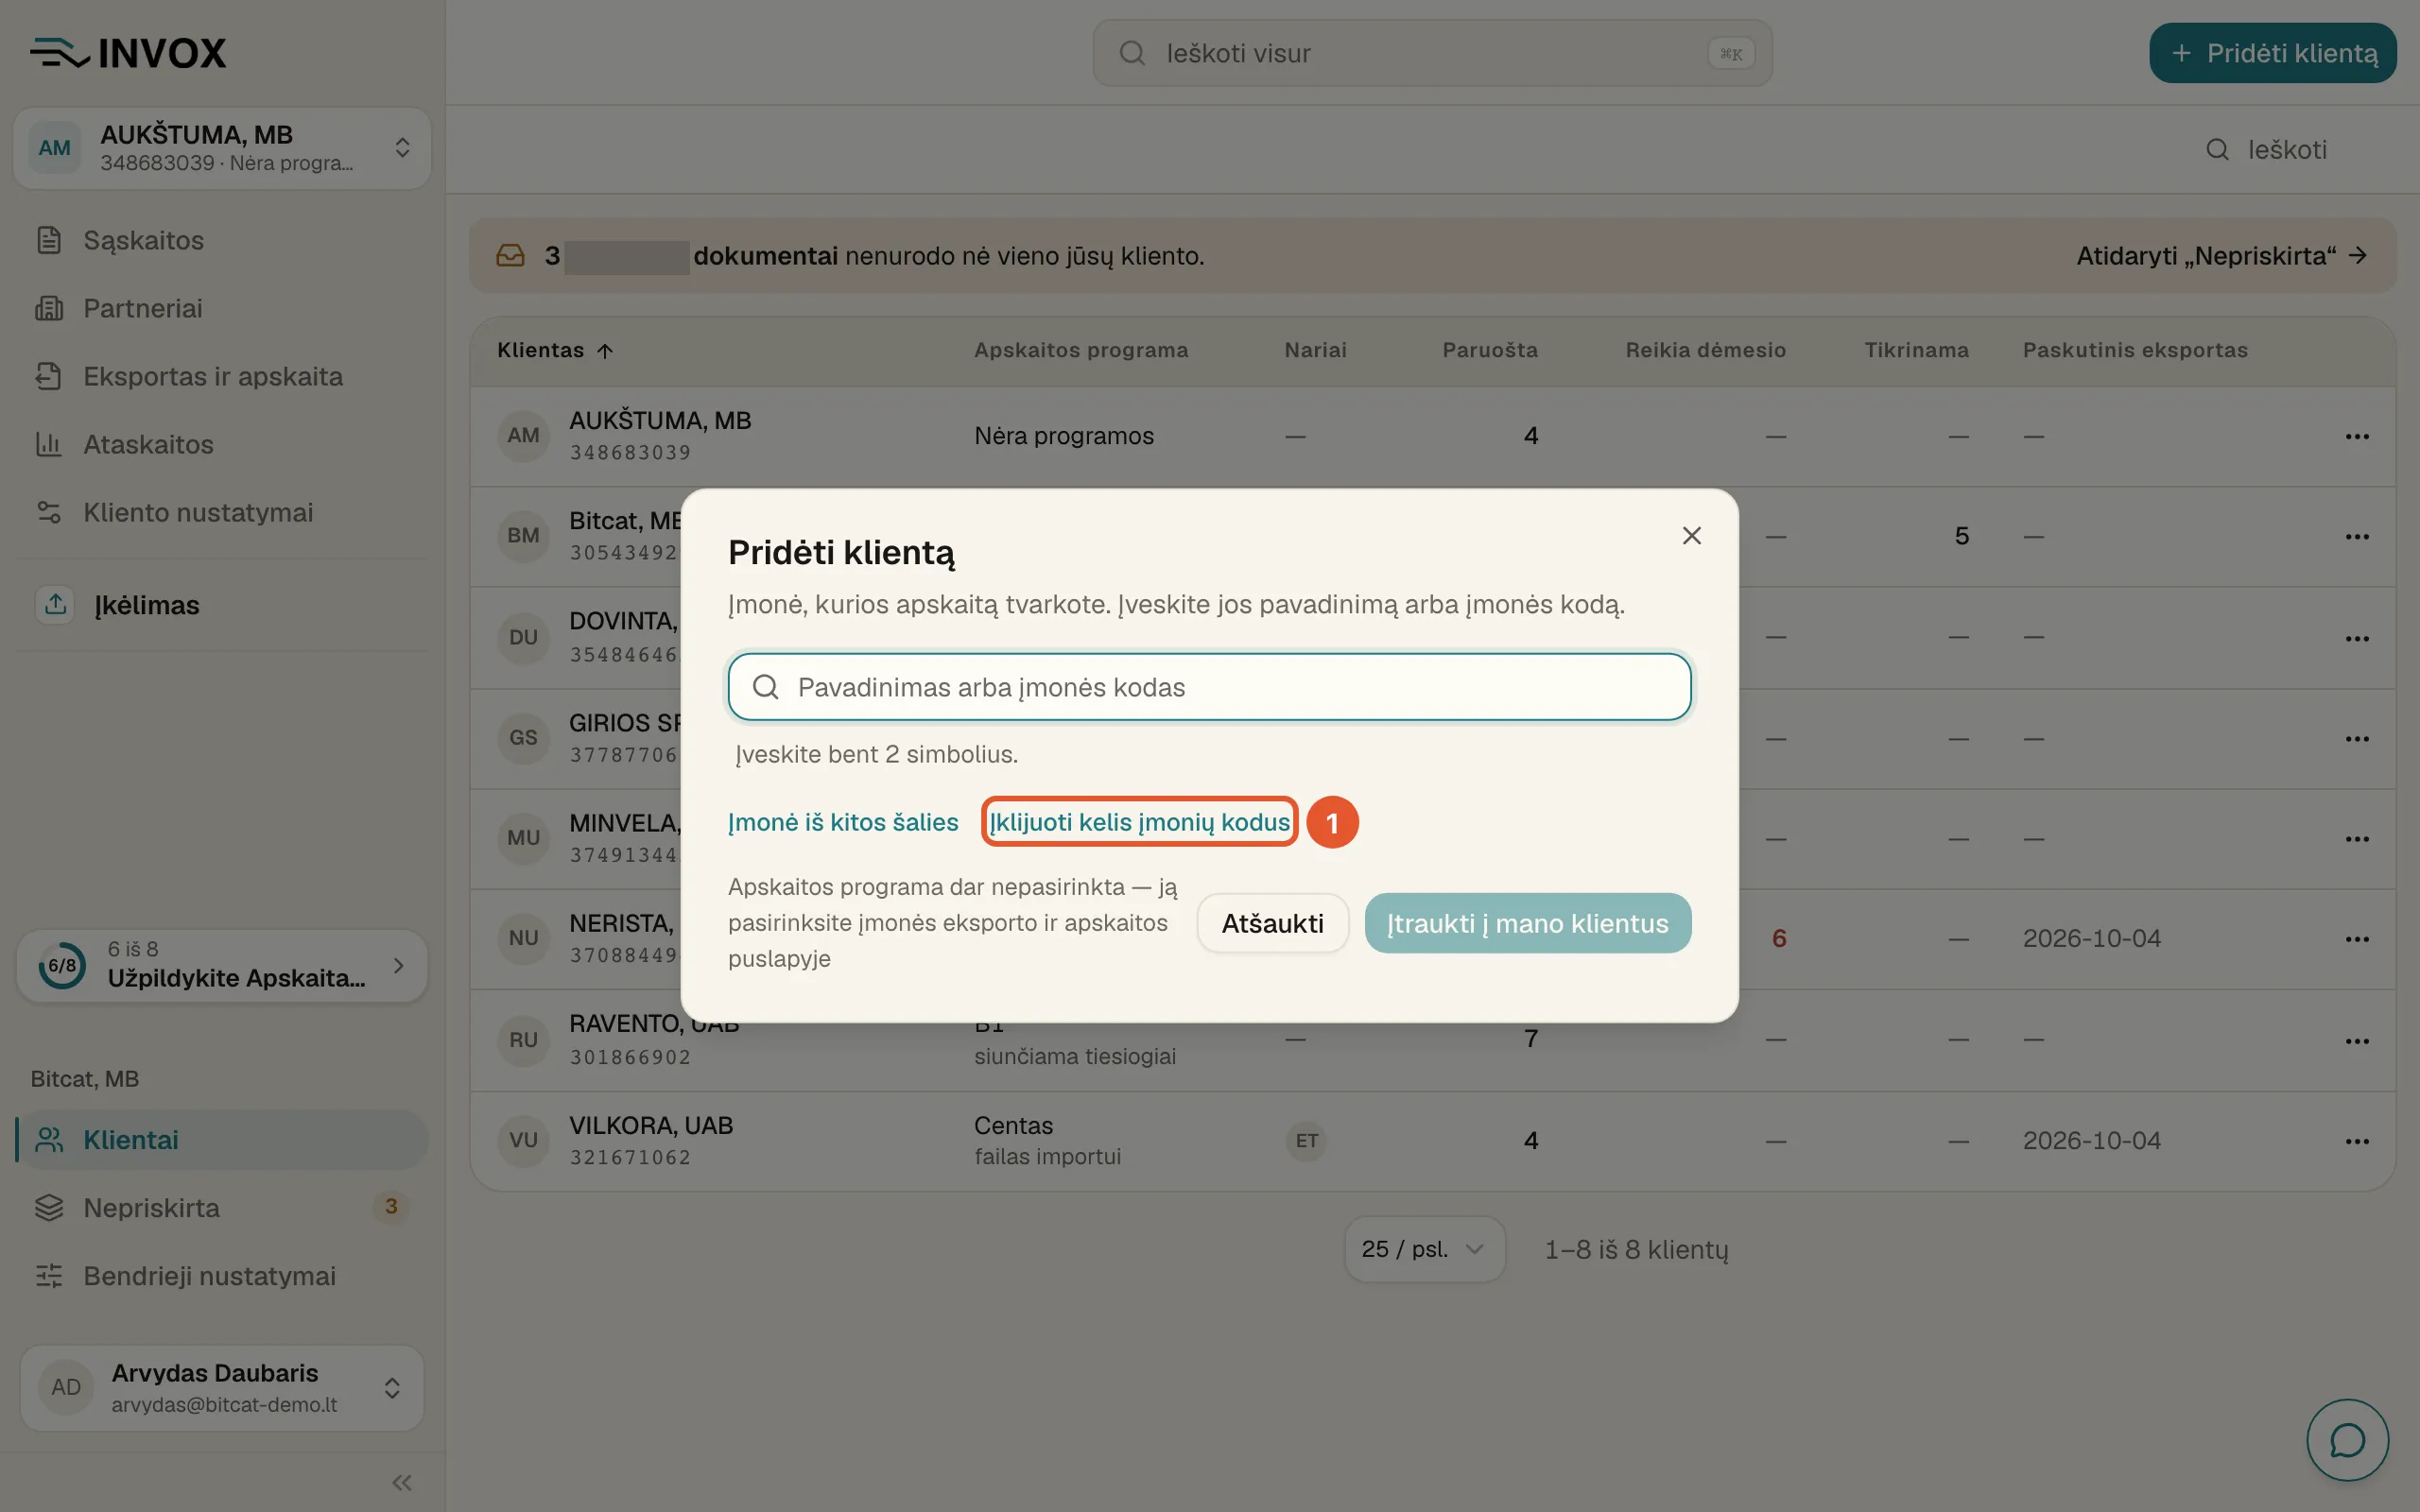Click the ET member avatar in VILKORA row
Screen dimensions: 2420x1512
[1306, 1141]
